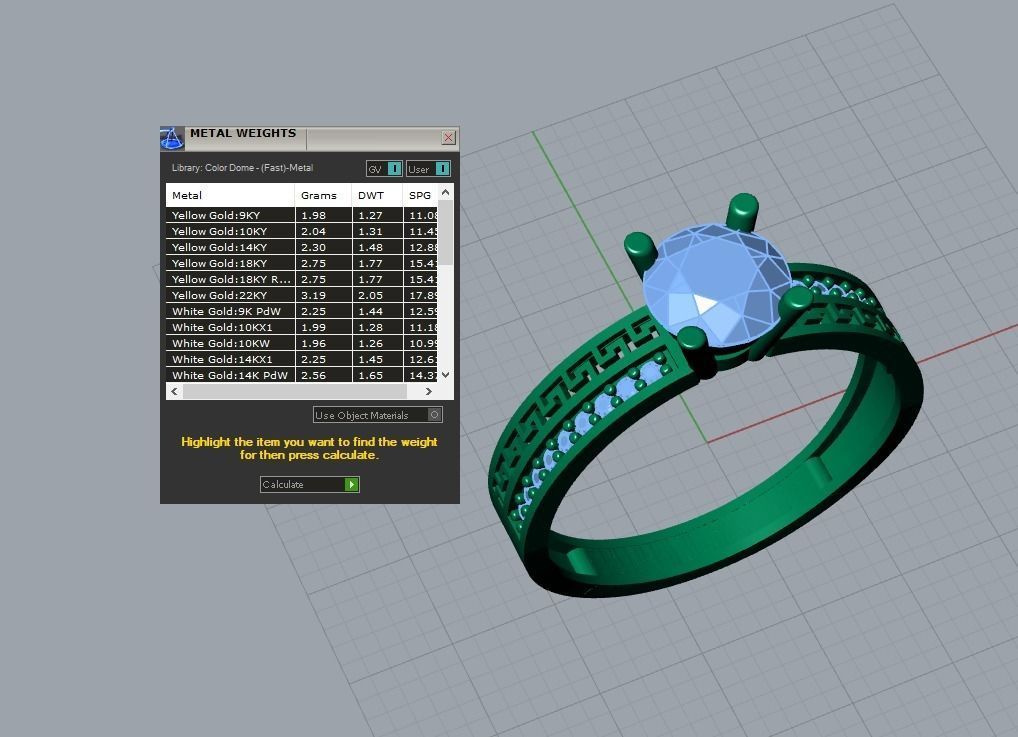Click the 2.56 grams cell
The width and height of the screenshot is (1018, 737).
pyautogui.click(x=323, y=375)
